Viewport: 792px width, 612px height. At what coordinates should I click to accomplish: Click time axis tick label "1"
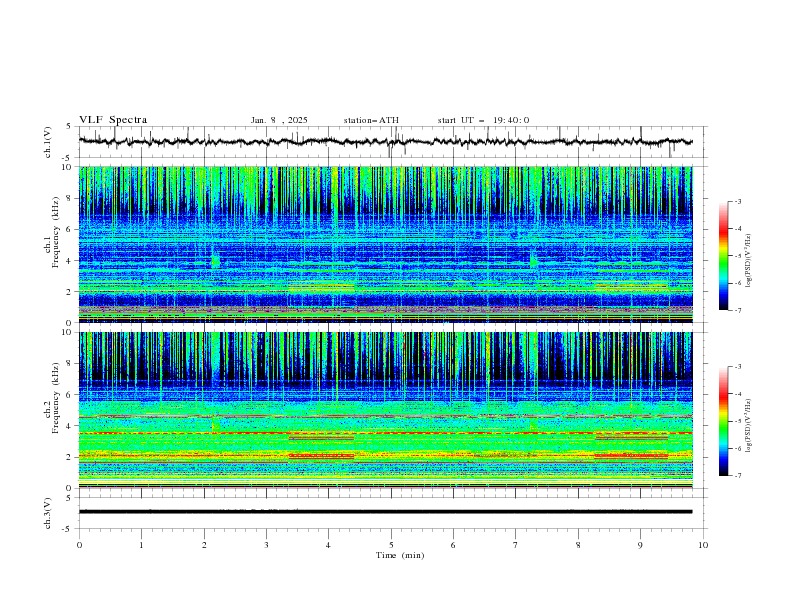pyautogui.click(x=141, y=545)
